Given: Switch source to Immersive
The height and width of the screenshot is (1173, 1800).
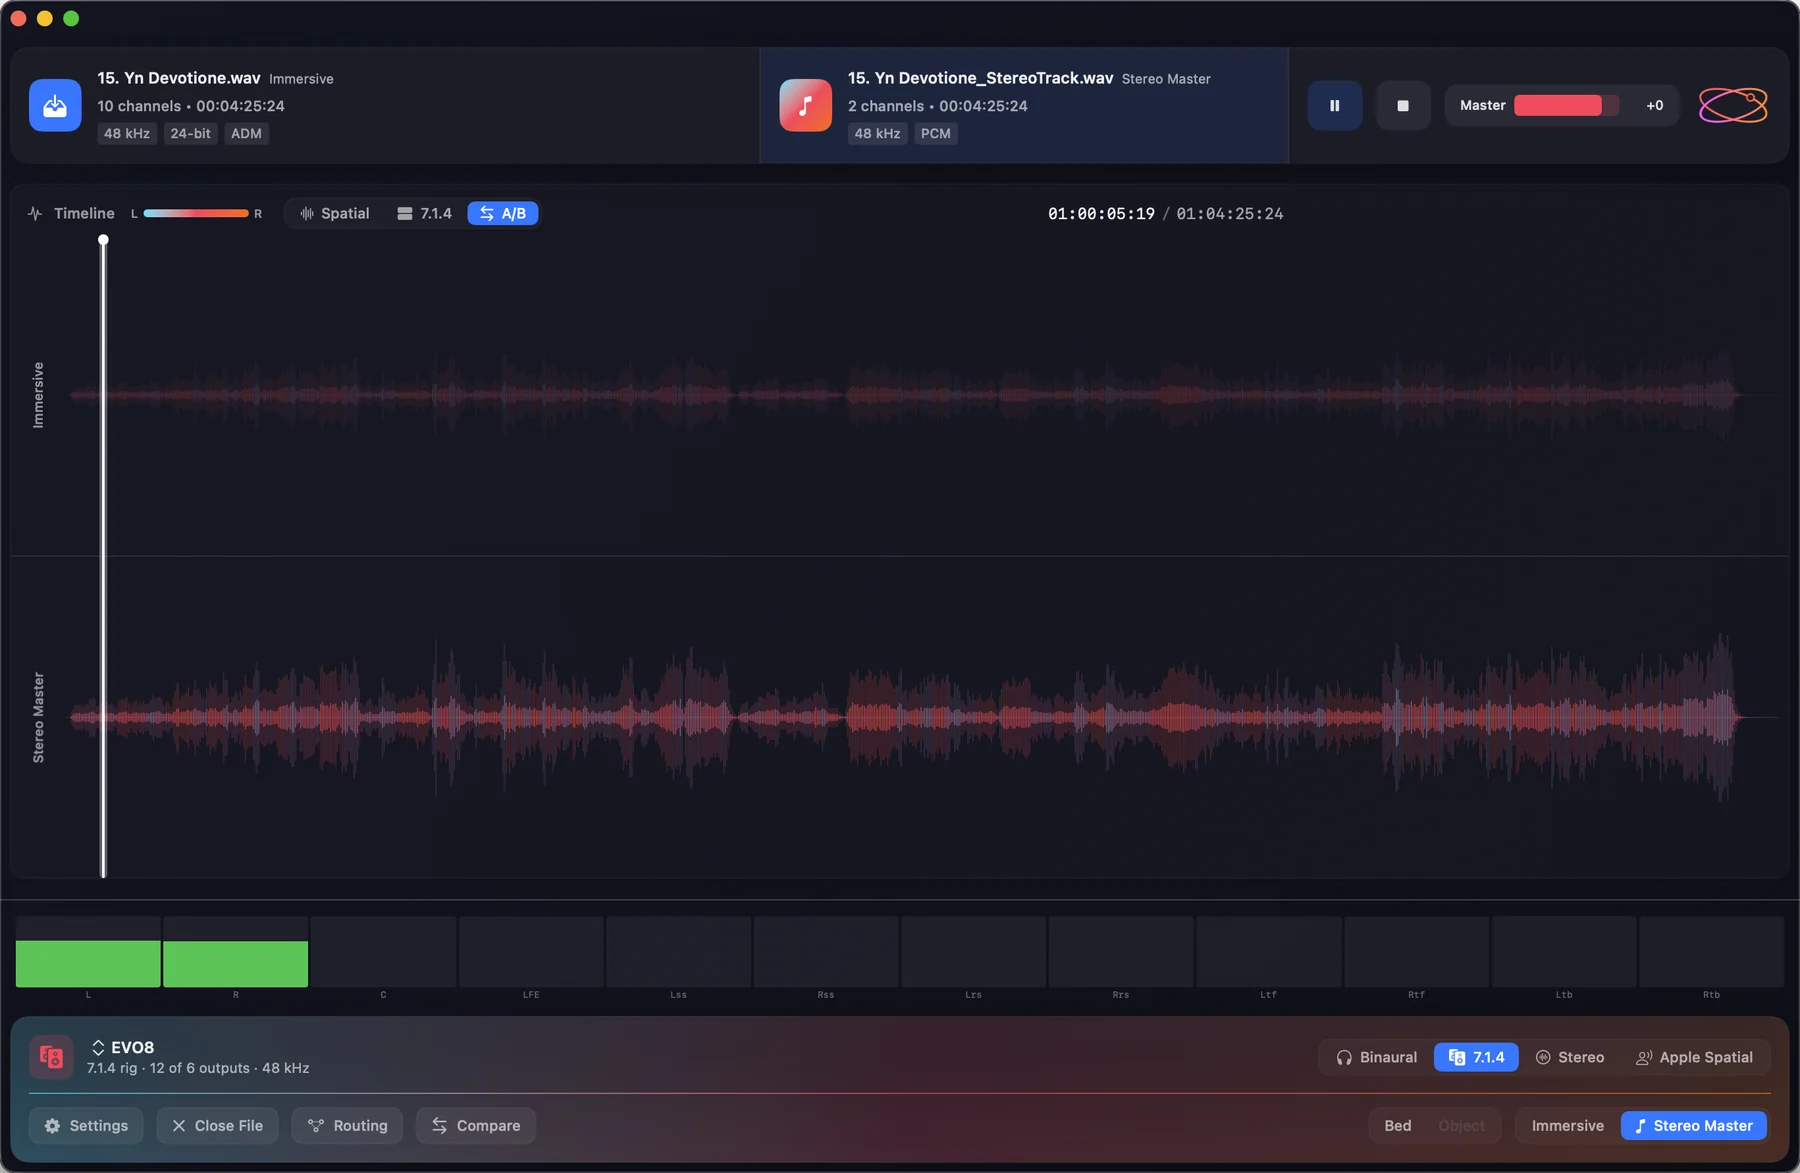Looking at the screenshot, I should coord(1567,1125).
